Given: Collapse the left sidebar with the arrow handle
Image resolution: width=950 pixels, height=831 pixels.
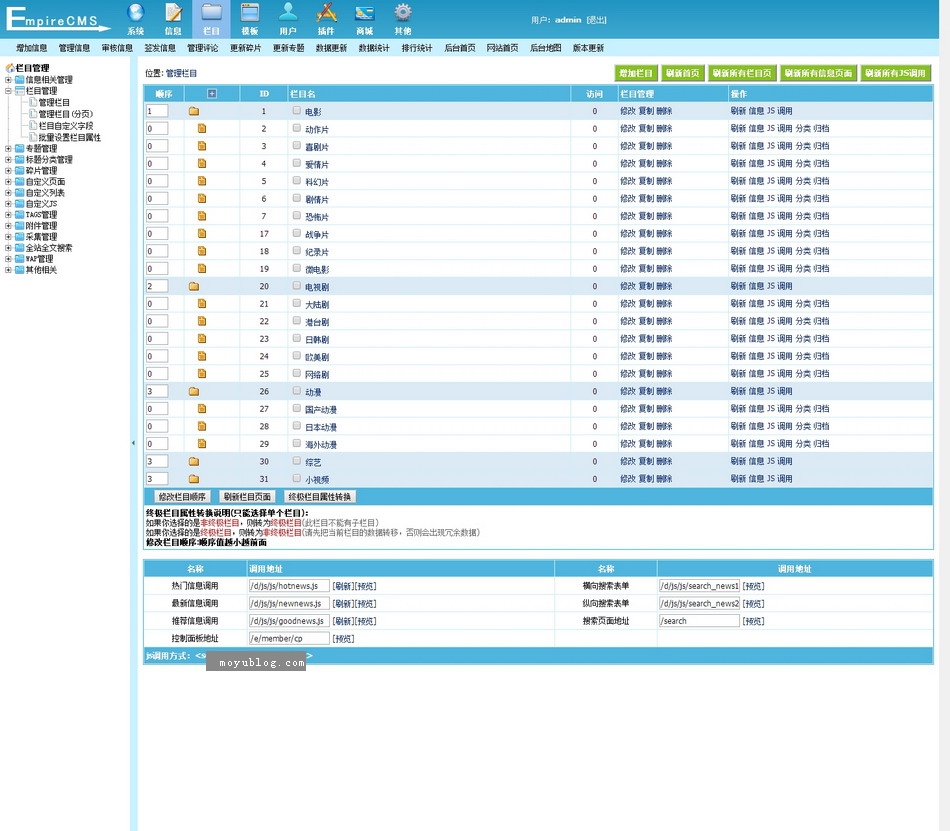Looking at the screenshot, I should point(133,443).
